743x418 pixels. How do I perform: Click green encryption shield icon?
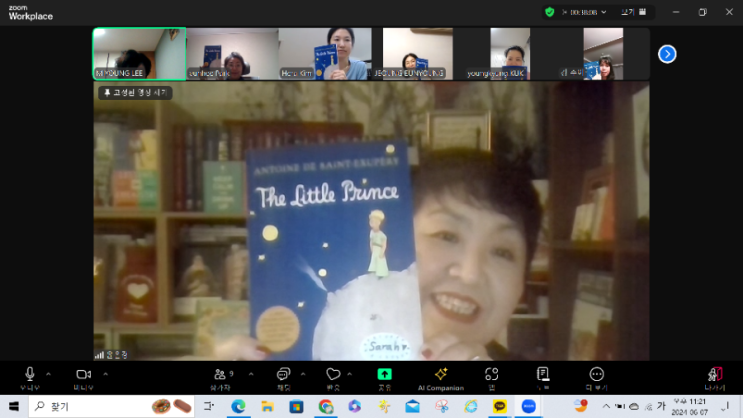click(x=550, y=12)
